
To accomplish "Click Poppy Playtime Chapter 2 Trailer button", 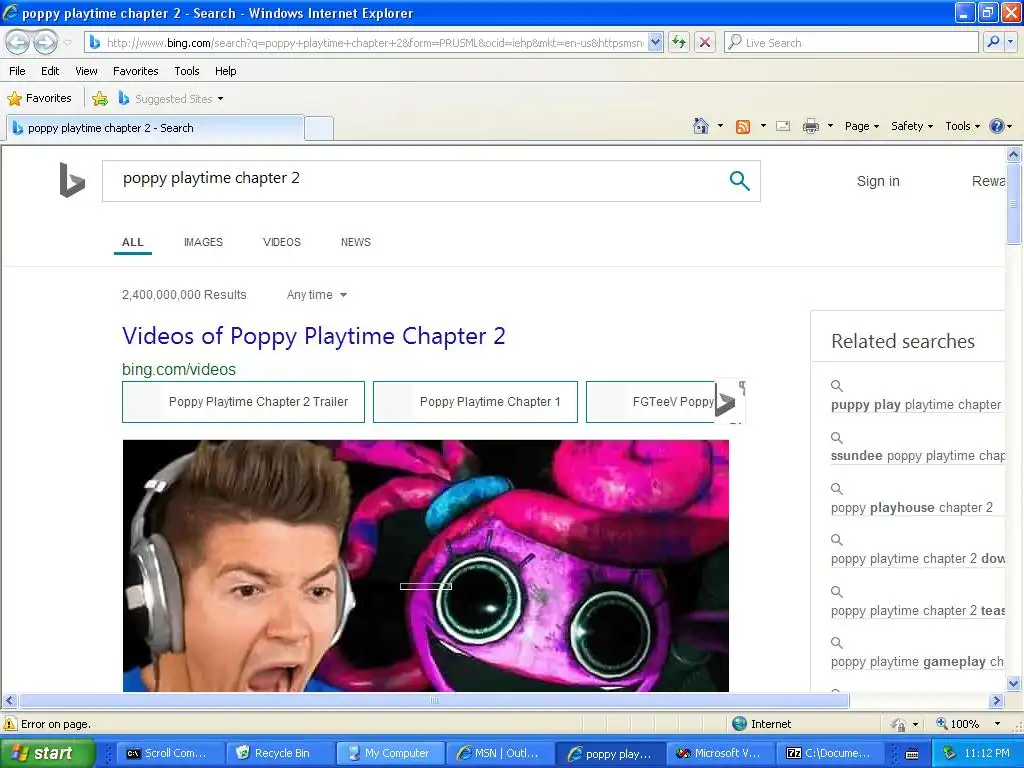I will 244,402.
